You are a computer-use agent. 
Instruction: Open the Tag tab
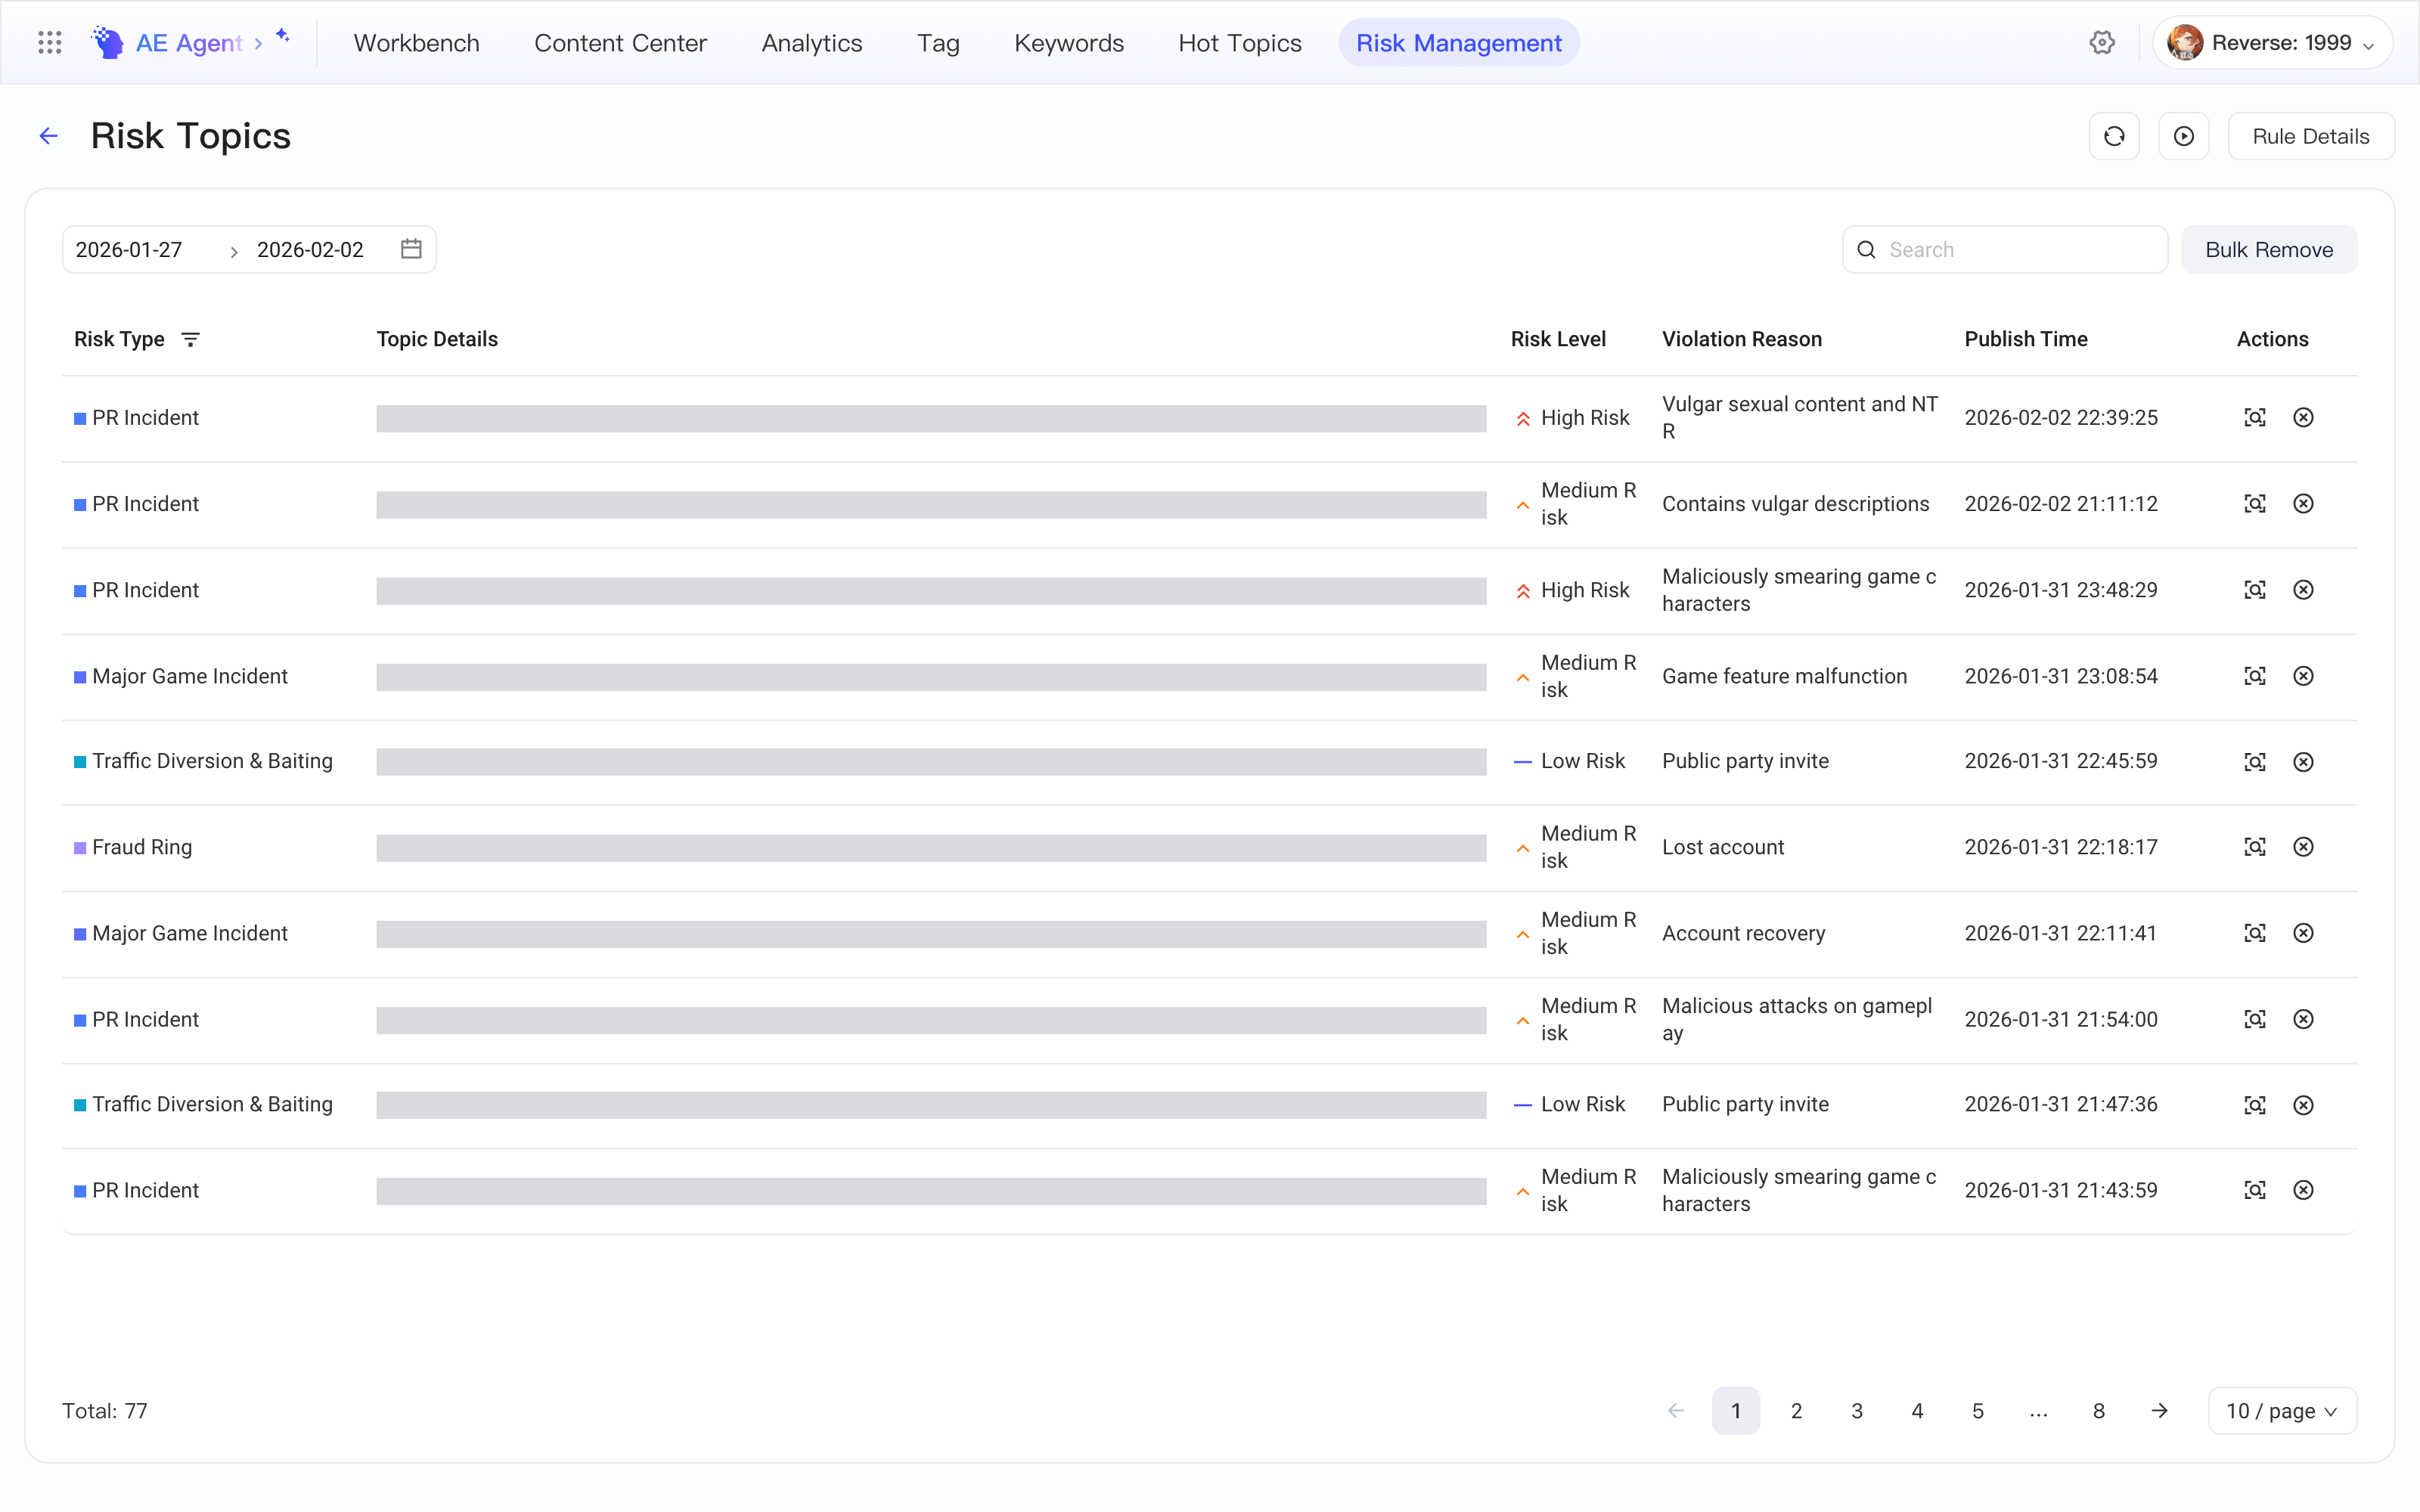coord(938,43)
